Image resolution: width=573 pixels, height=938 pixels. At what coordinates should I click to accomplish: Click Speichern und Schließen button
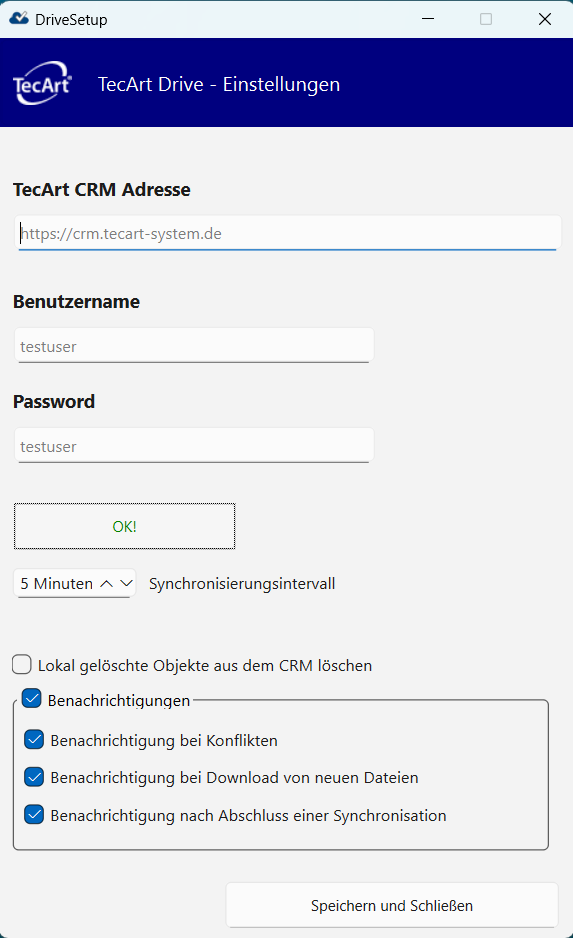click(x=392, y=905)
